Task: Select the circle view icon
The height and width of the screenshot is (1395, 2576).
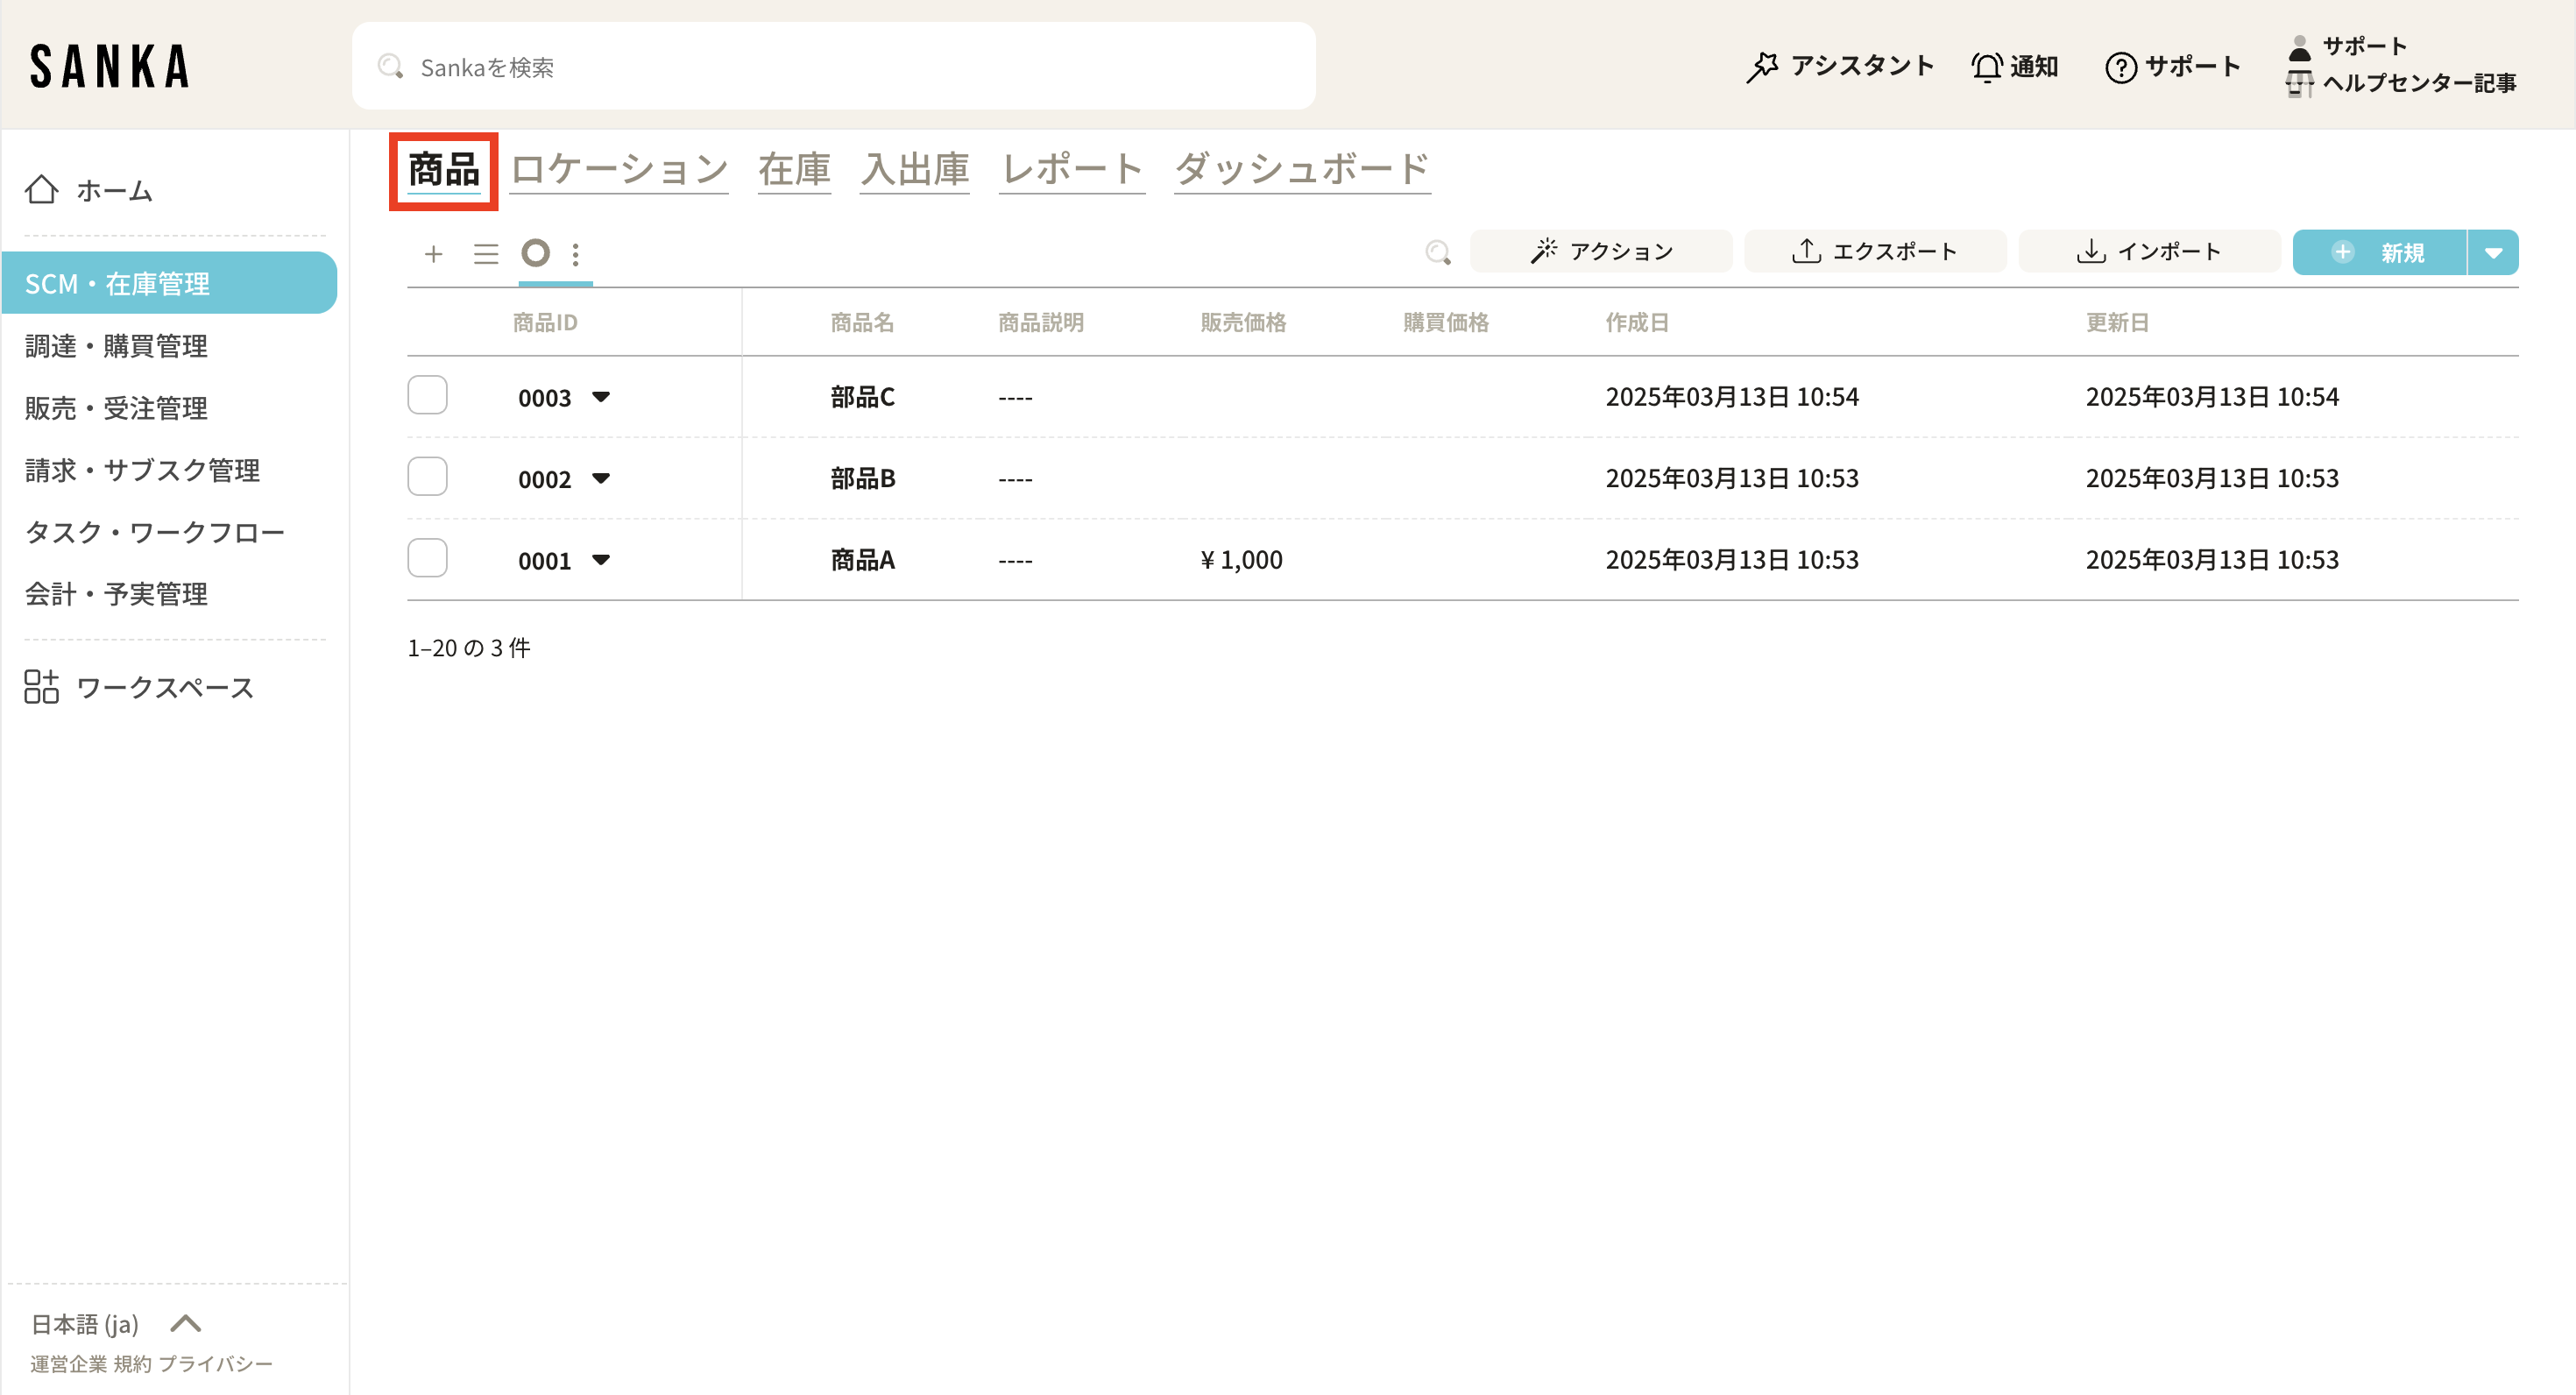Action: click(x=536, y=253)
